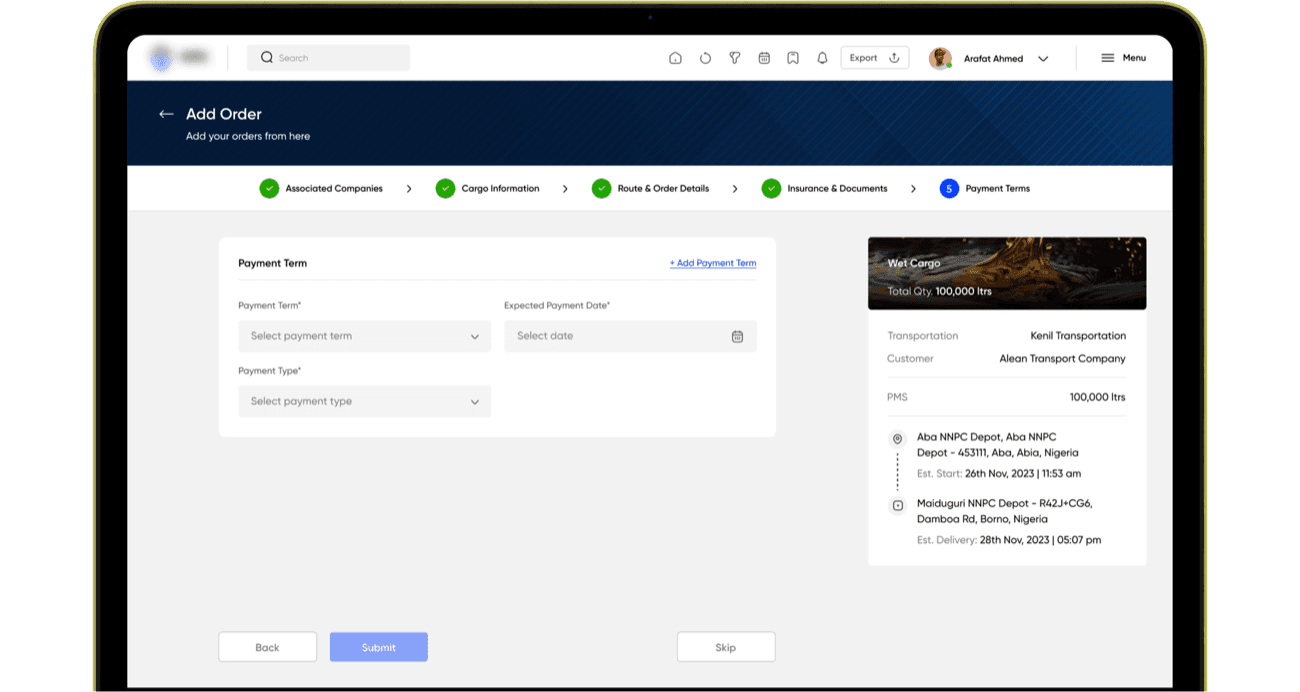This screenshot has height=692, width=1300.
Task: Focus the Search field
Action: [x=328, y=58]
